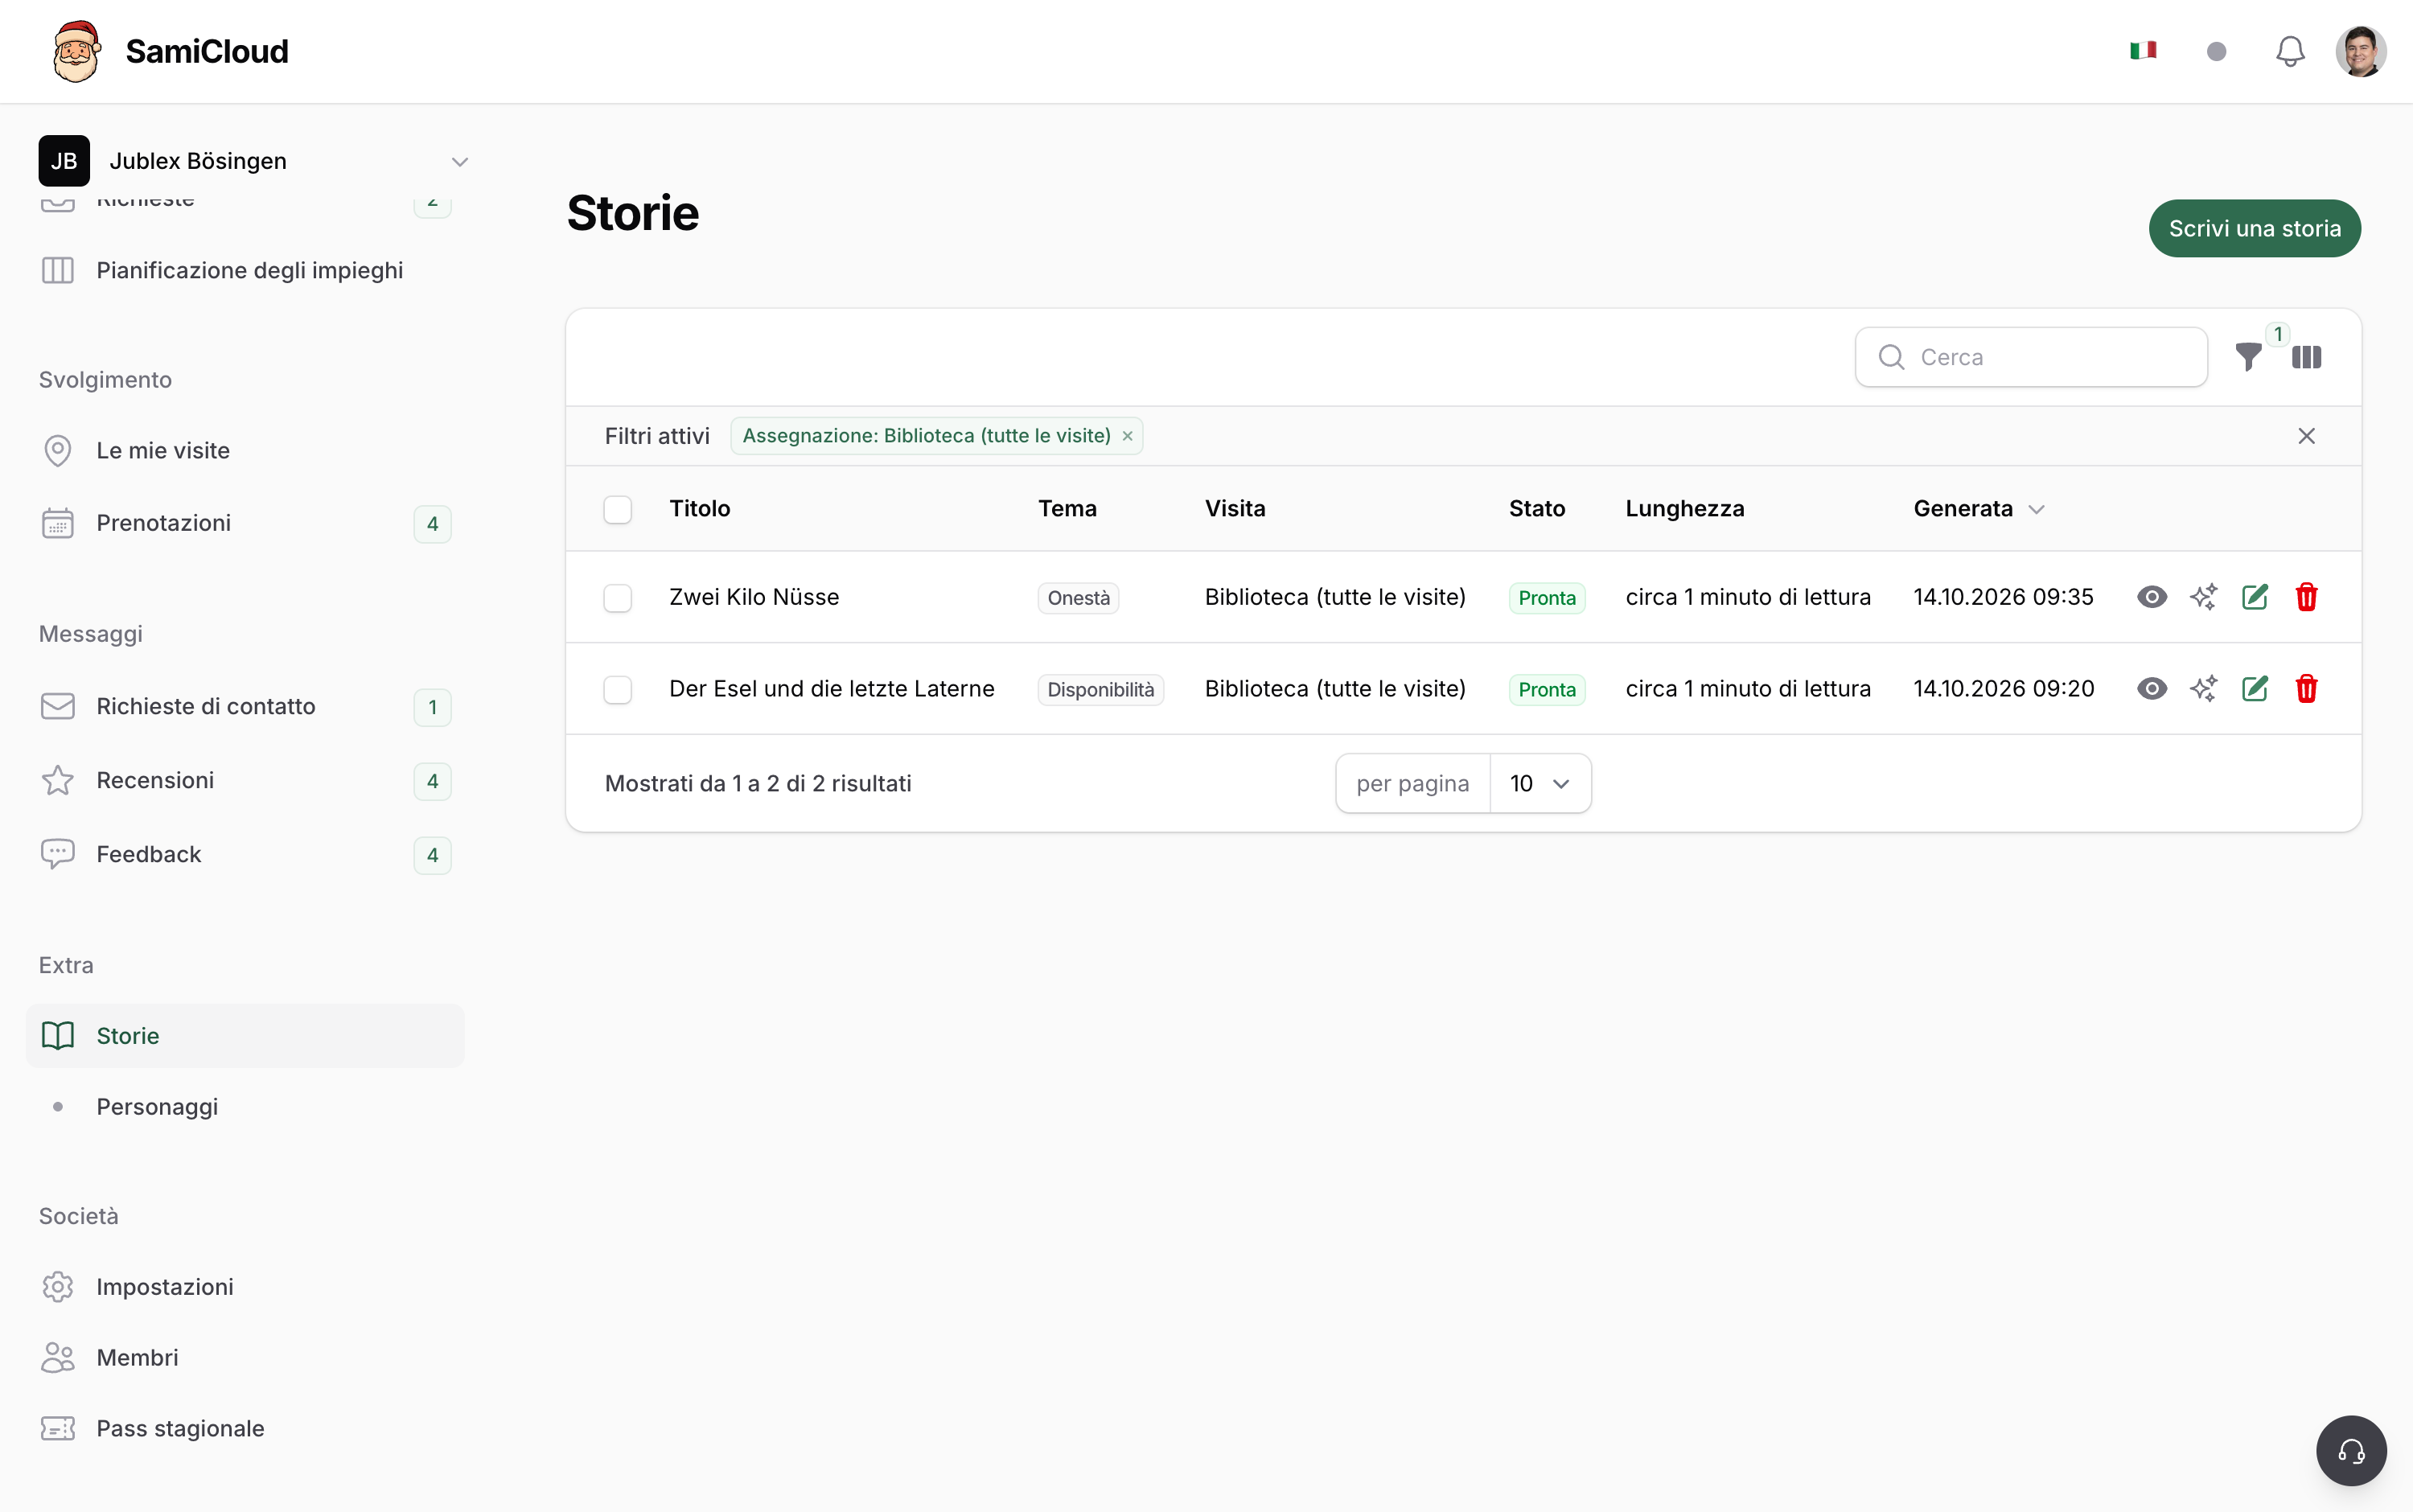The height and width of the screenshot is (1512, 2413).
Task: Open the per pagina results dropdown
Action: click(1540, 784)
